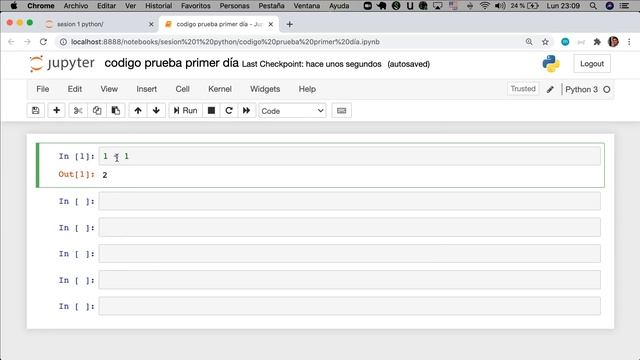The width and height of the screenshot is (640, 360).
Task: Interrupt the kernel with stop icon
Action: [x=211, y=111]
